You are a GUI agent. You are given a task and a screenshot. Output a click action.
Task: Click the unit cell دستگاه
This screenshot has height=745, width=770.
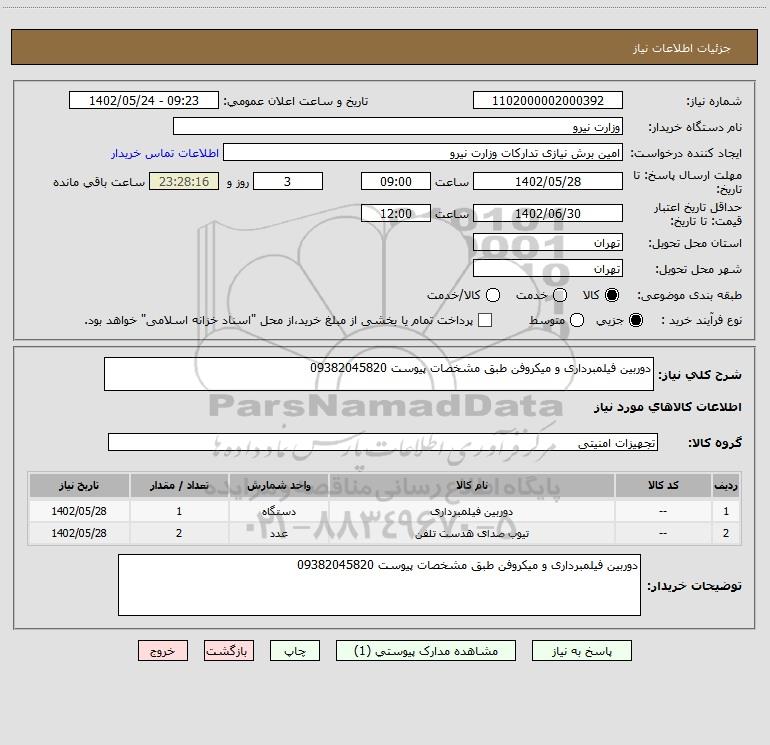tap(278, 511)
